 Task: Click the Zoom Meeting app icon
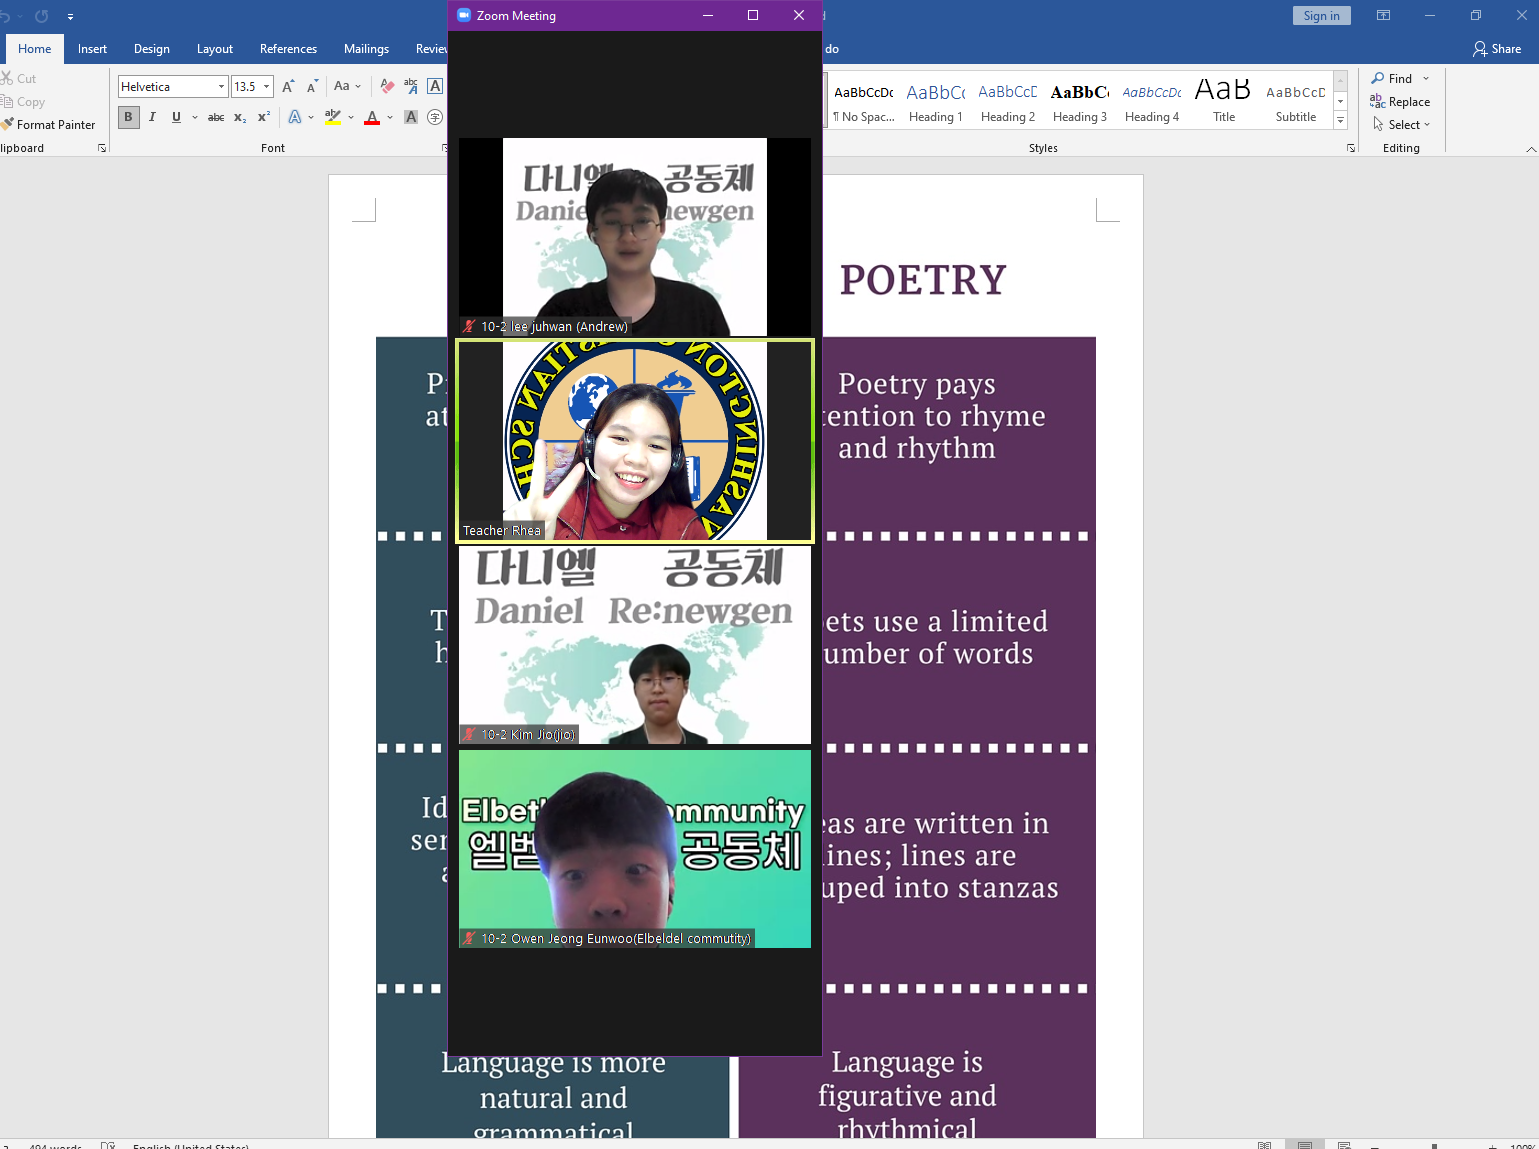pos(464,15)
